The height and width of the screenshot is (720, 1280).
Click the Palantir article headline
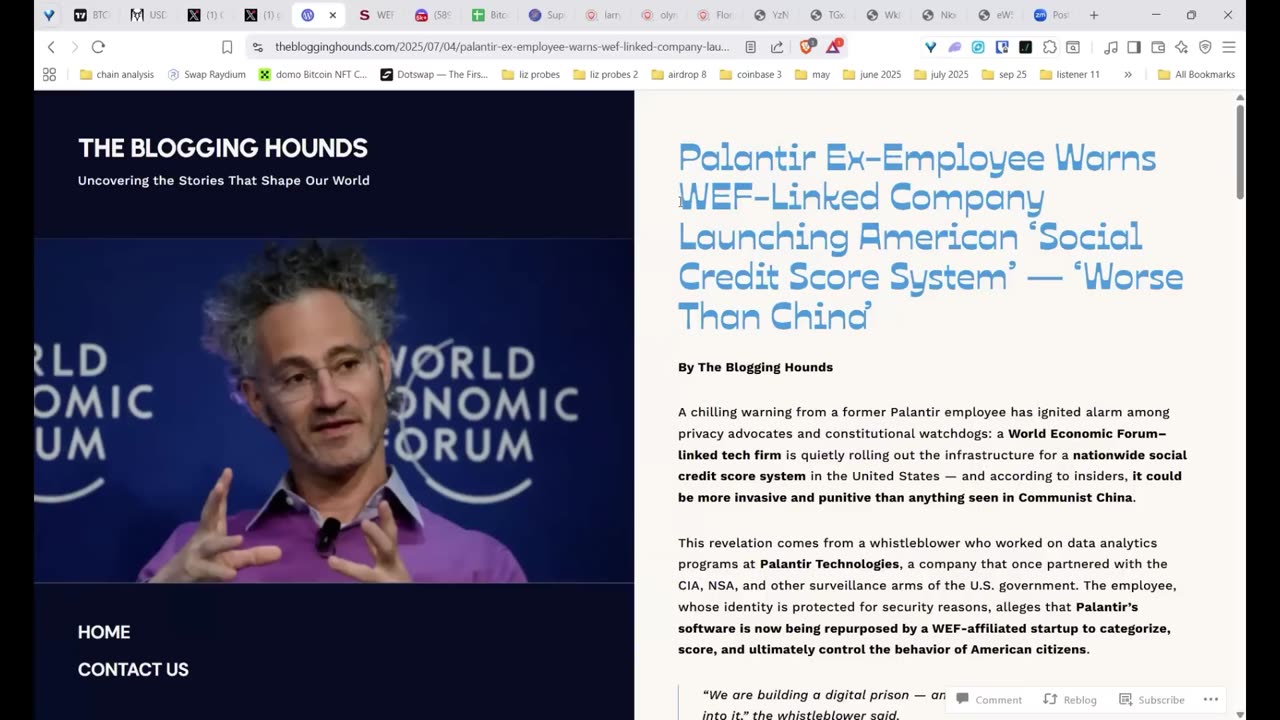930,237
